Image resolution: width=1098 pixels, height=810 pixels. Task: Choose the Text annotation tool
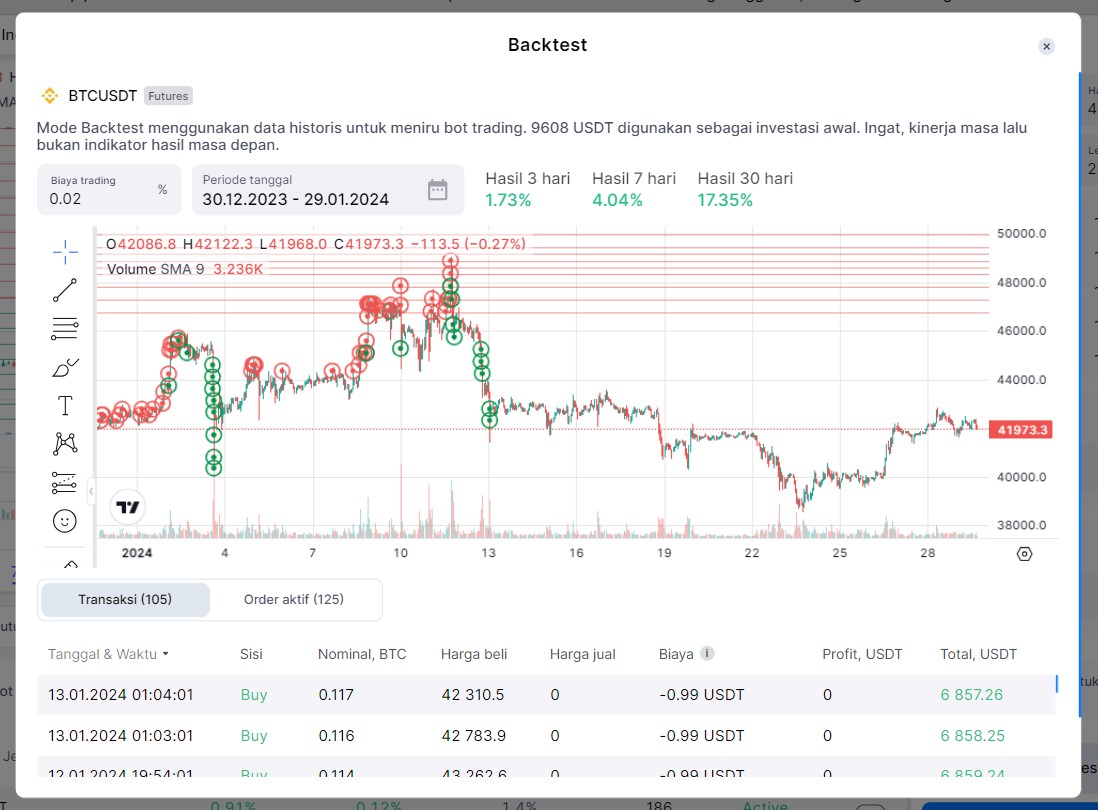(65, 406)
